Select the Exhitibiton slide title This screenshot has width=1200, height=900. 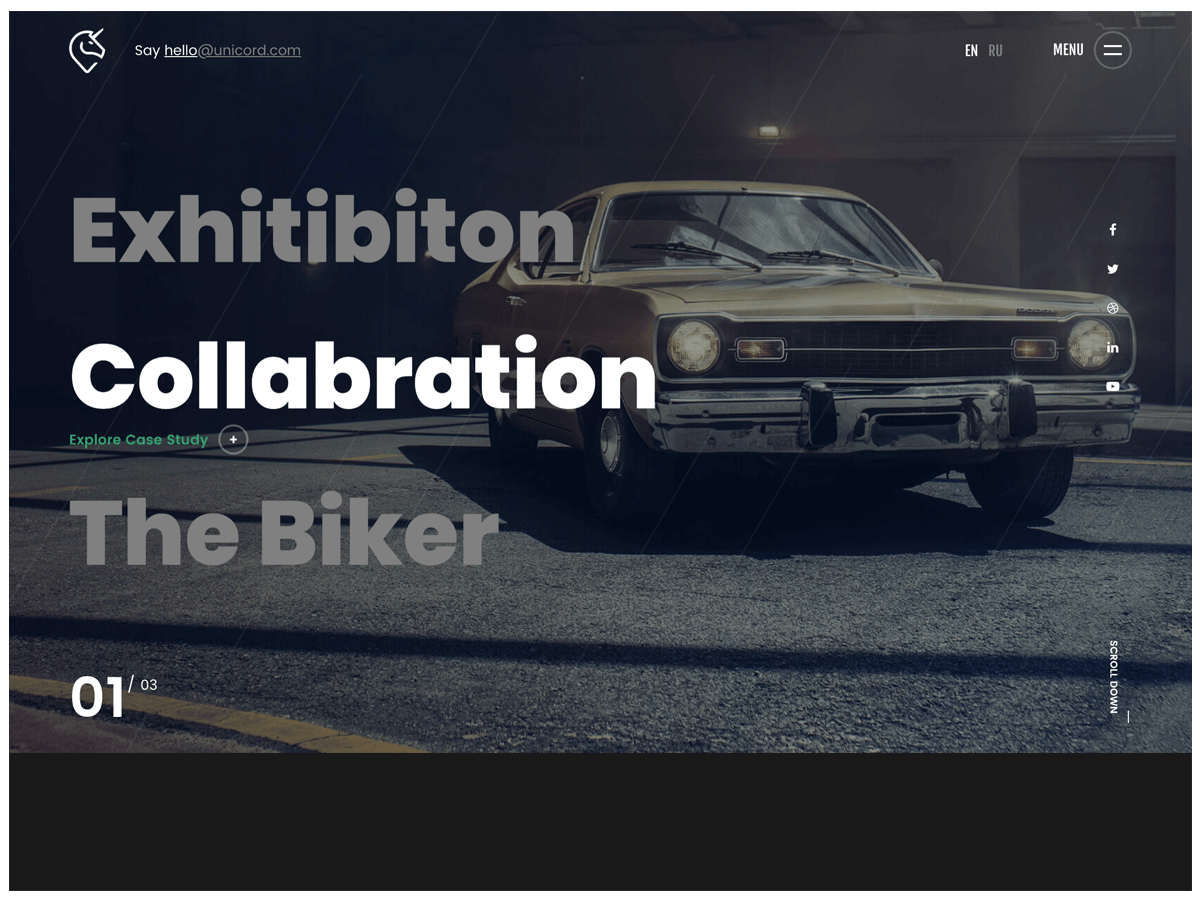coord(323,229)
